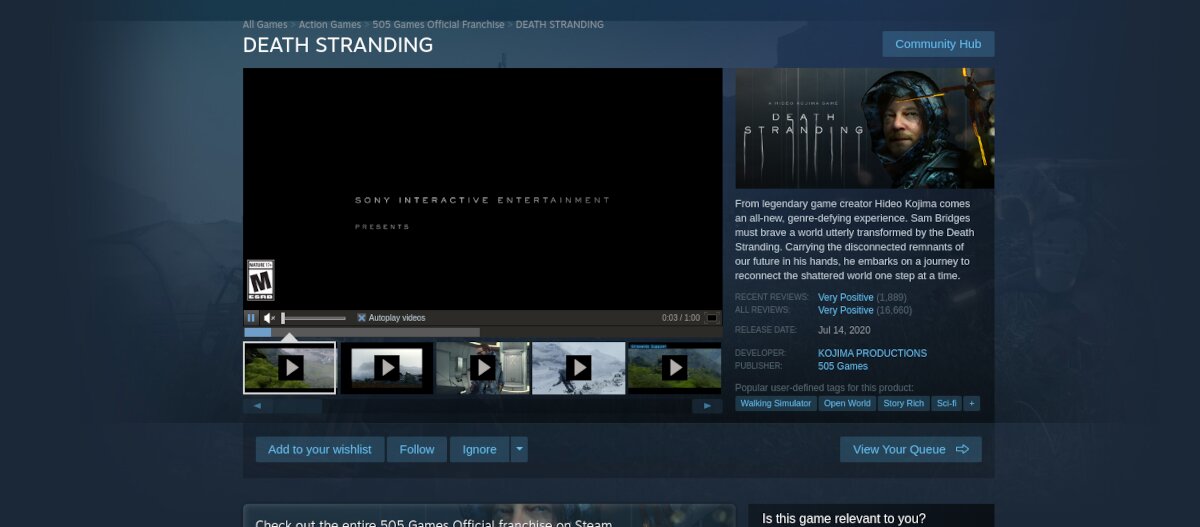
Task: Select the Open World tag
Action: click(847, 403)
